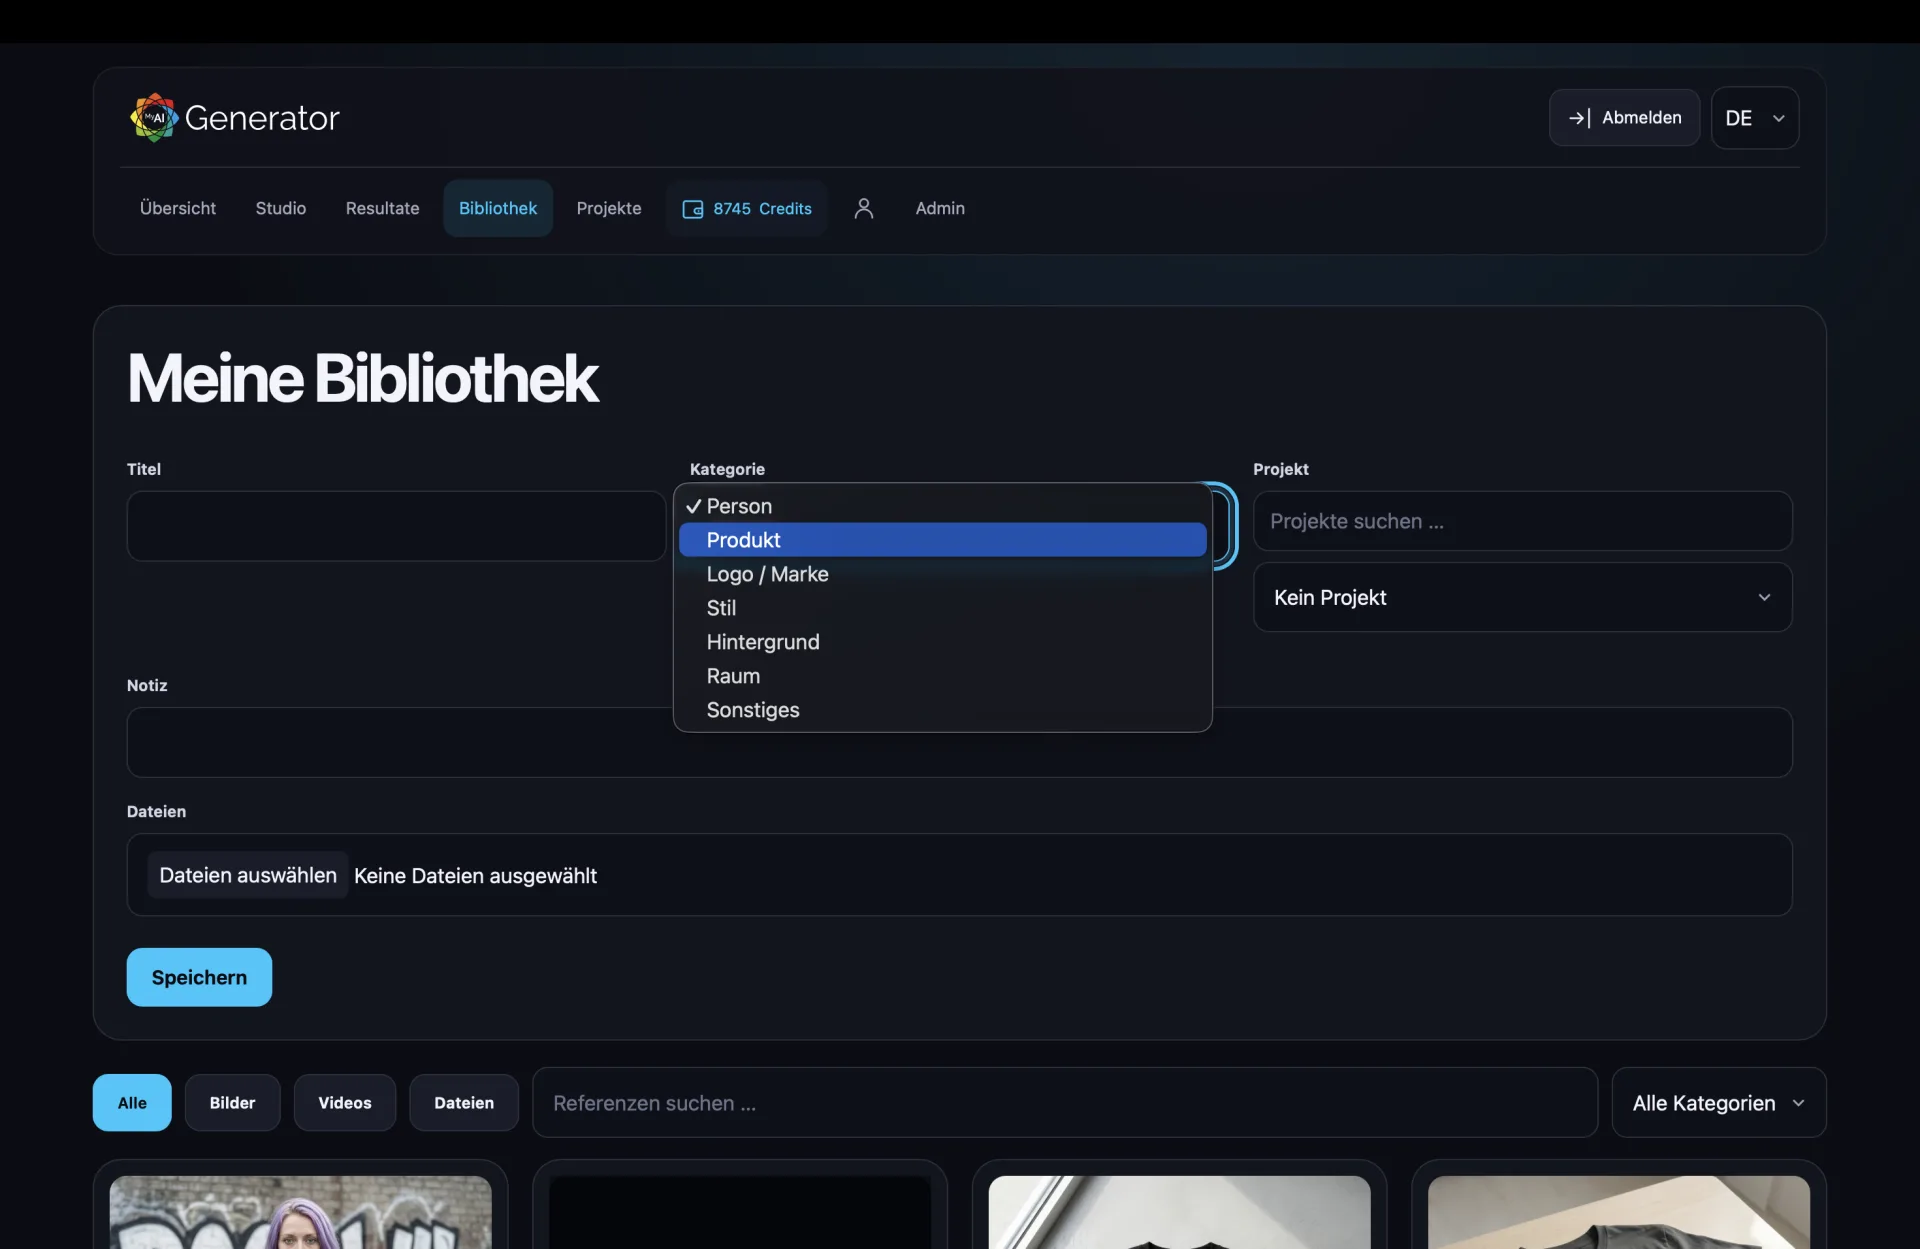Focus the Titel input field
The width and height of the screenshot is (1920, 1249).
[x=396, y=526]
